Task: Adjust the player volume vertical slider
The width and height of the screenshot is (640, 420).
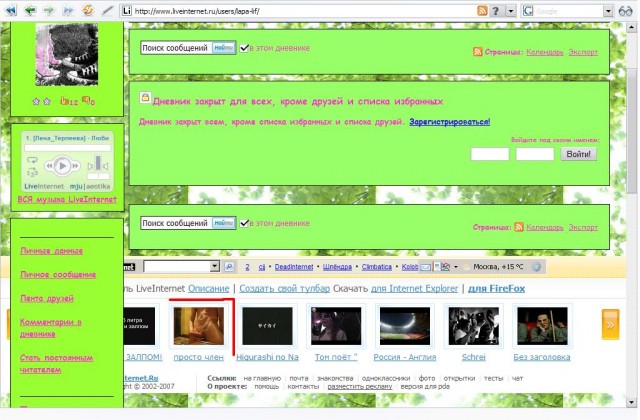Action: pos(98,162)
